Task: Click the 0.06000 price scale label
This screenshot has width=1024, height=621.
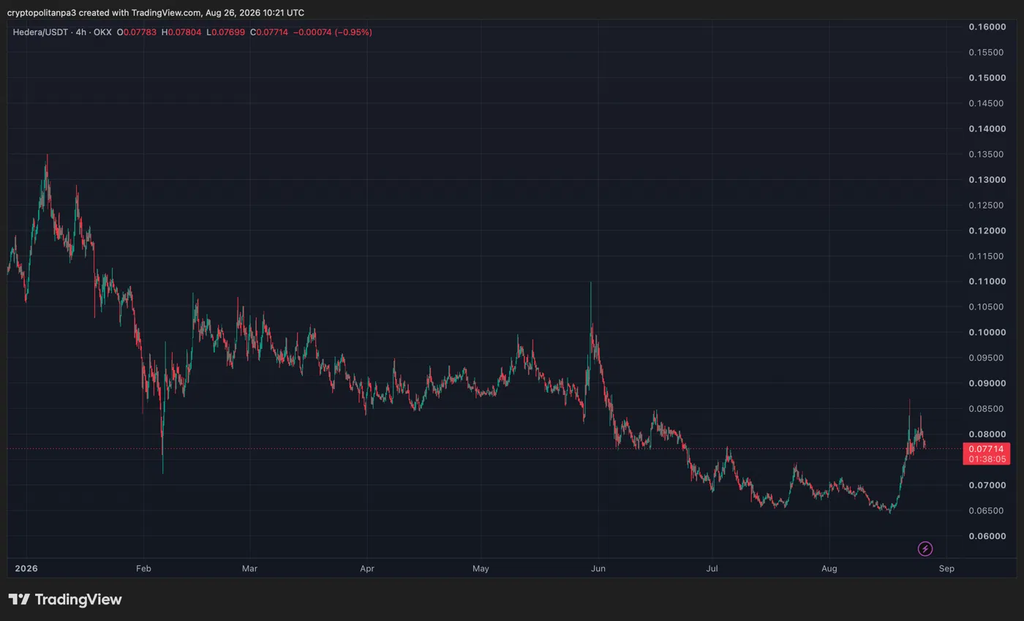Action: coord(987,536)
